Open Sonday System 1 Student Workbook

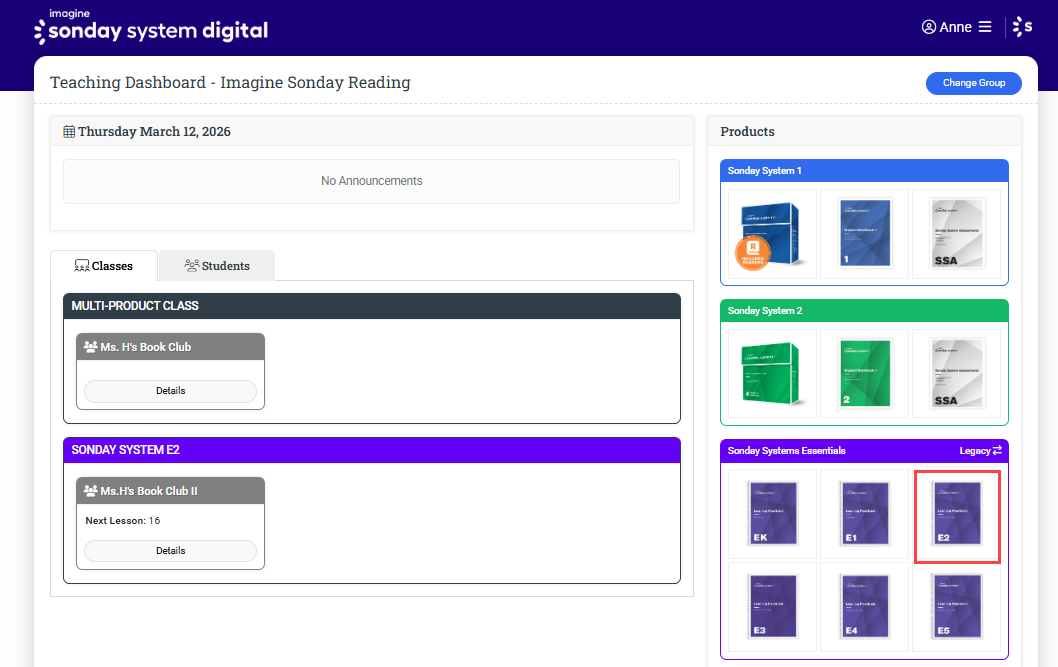[x=864, y=234]
